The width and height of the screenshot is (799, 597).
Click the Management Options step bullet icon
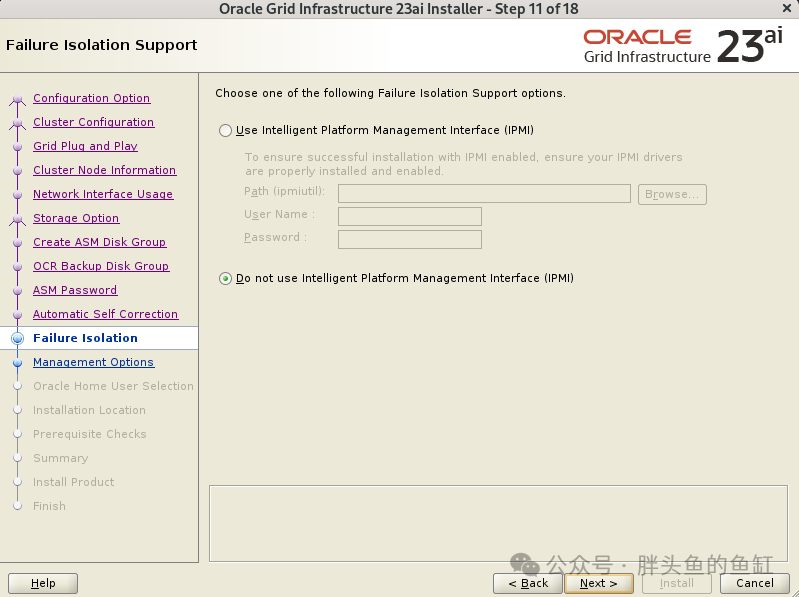point(17,362)
